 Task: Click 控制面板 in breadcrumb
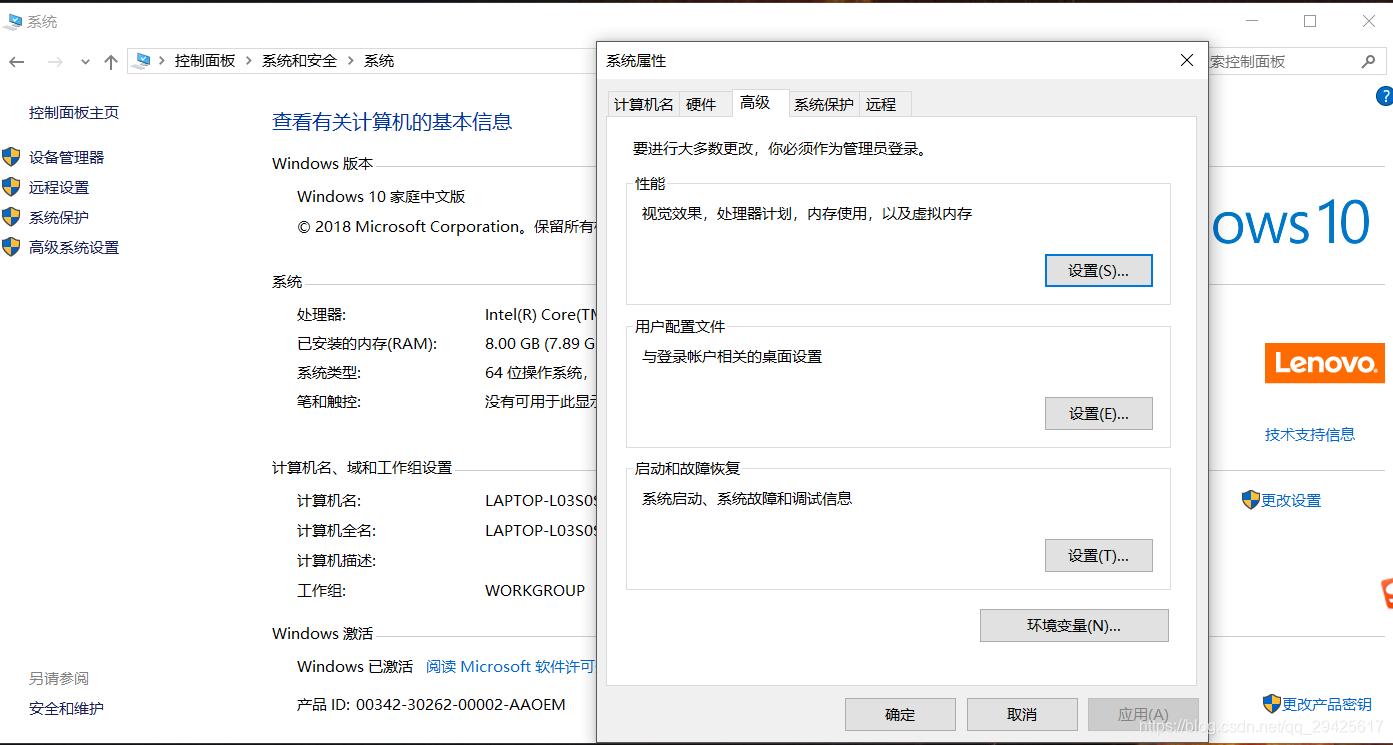pyautogui.click(x=205, y=61)
